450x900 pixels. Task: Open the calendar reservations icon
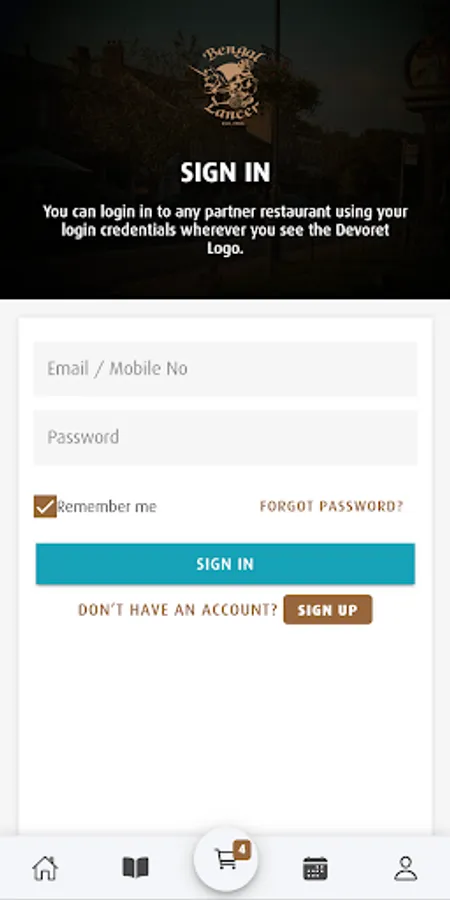pyautogui.click(x=315, y=868)
